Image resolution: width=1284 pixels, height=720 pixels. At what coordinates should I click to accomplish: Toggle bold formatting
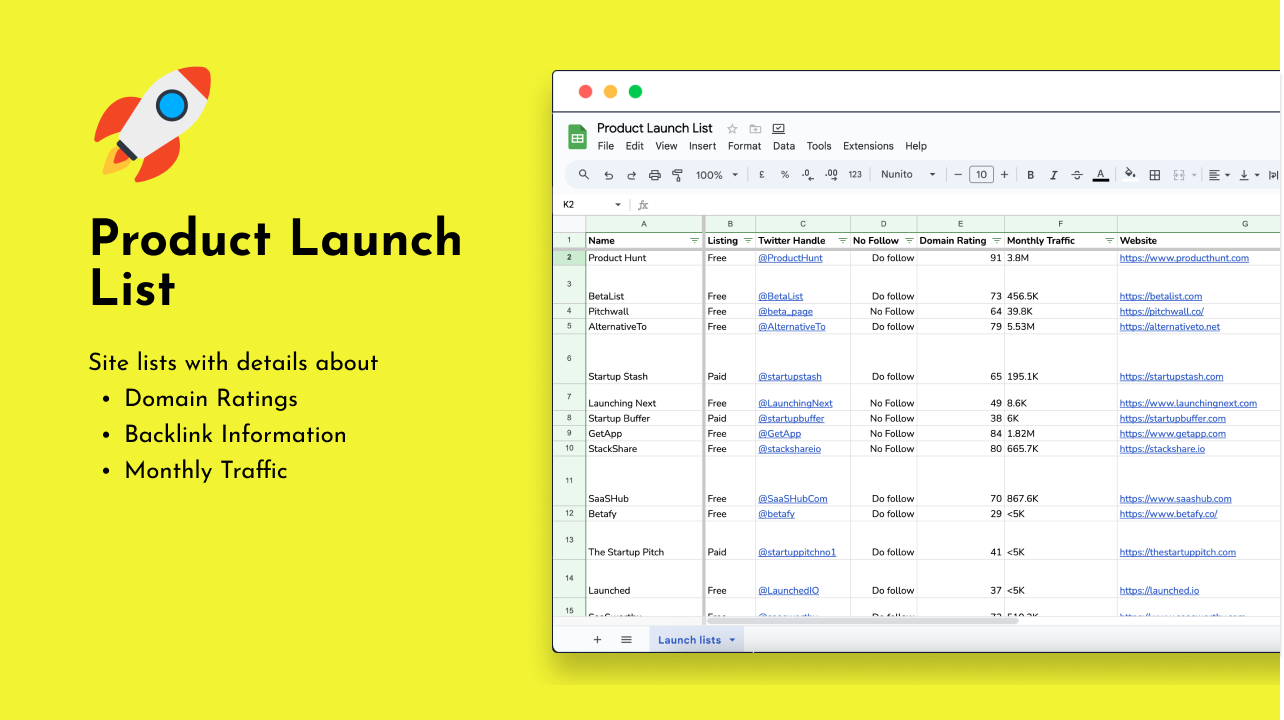1031,175
